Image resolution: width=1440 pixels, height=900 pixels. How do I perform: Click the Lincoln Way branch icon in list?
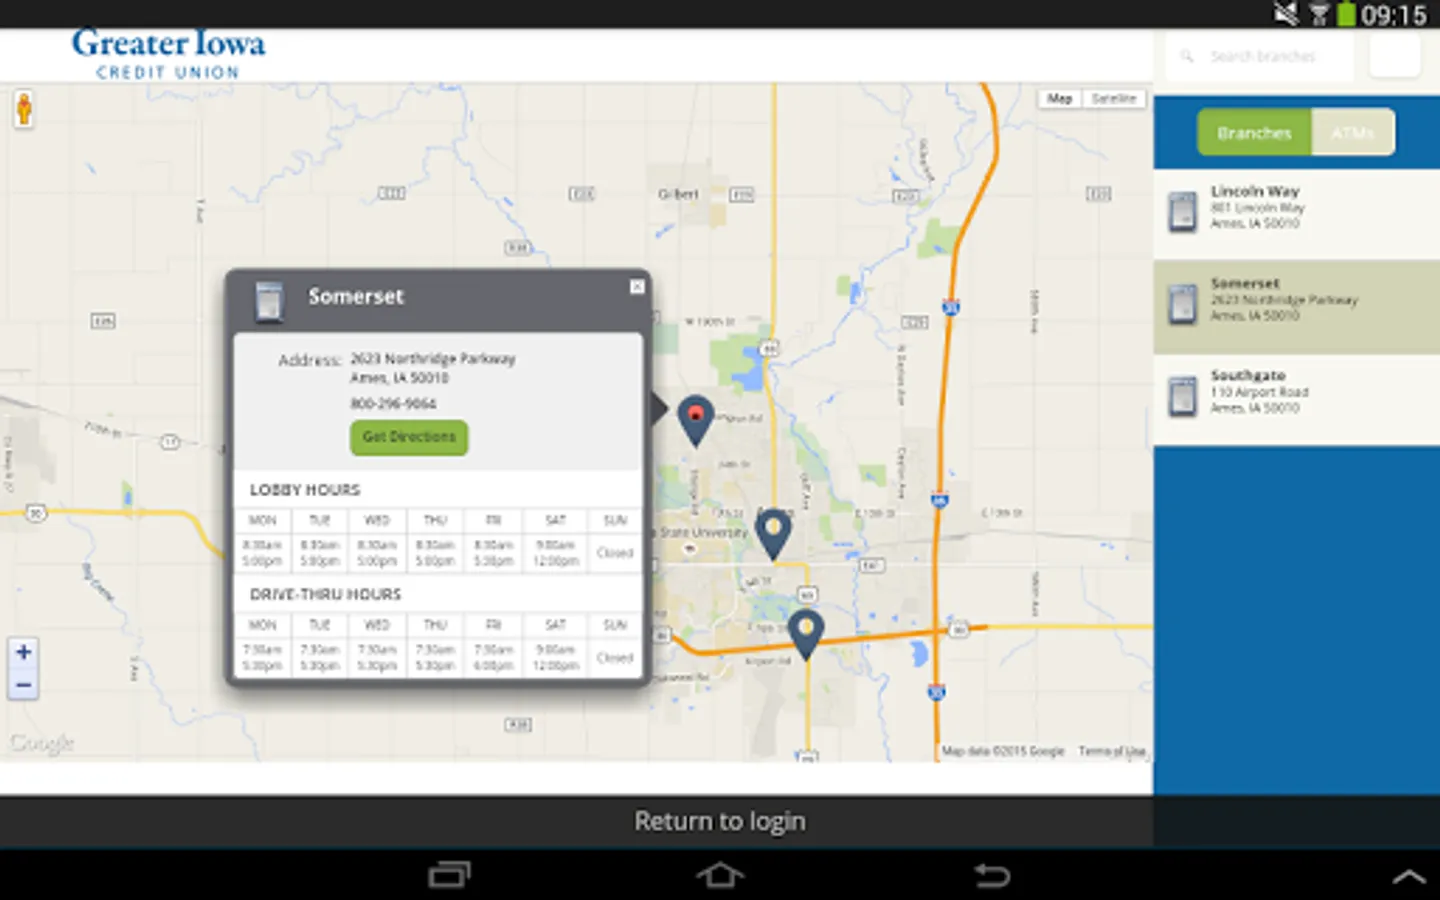coord(1183,211)
